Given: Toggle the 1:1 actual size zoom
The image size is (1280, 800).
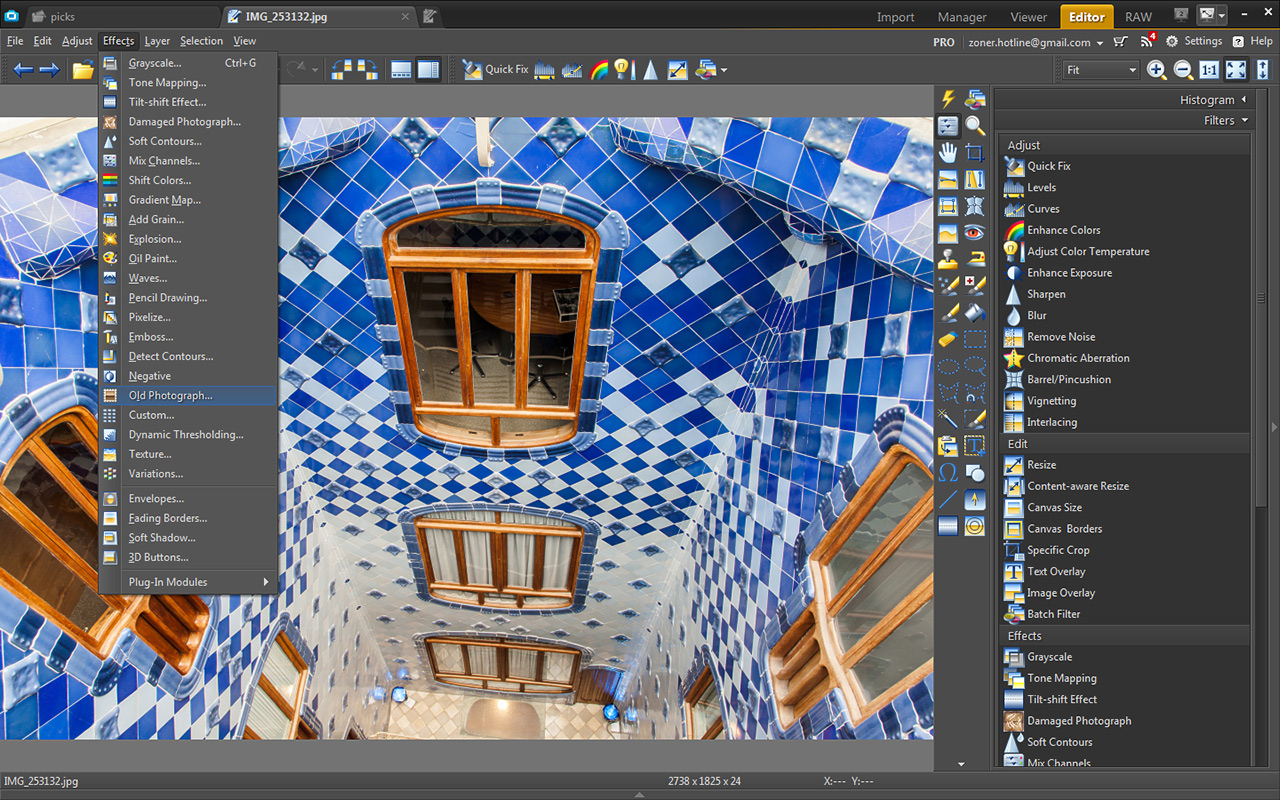Looking at the screenshot, I should 1209,70.
